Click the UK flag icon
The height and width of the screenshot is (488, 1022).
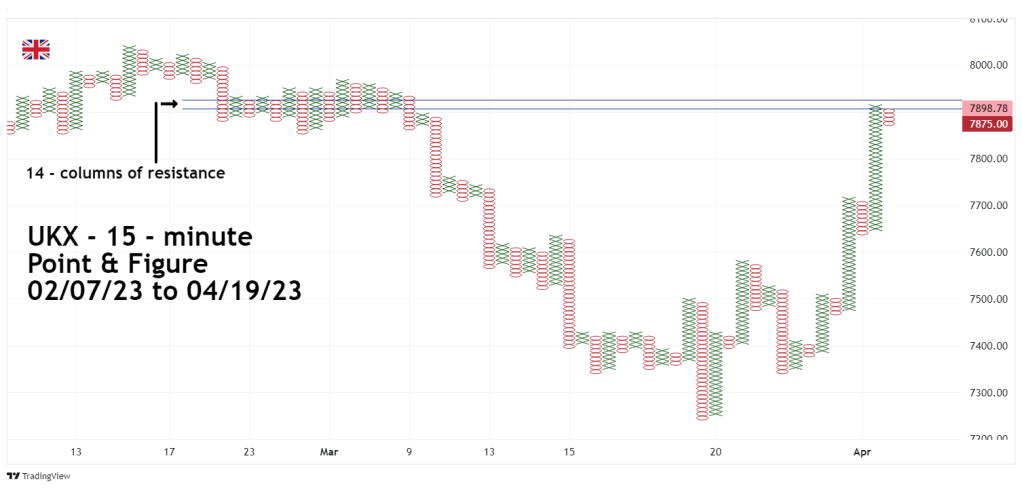click(36, 50)
